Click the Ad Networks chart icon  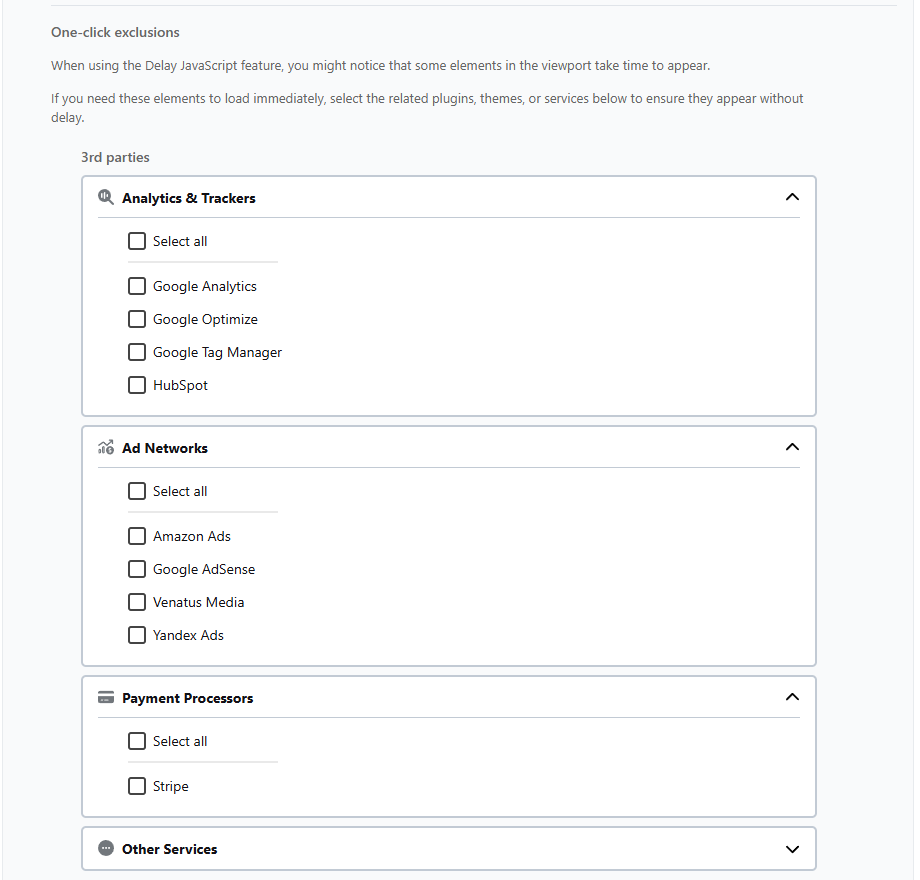point(106,447)
